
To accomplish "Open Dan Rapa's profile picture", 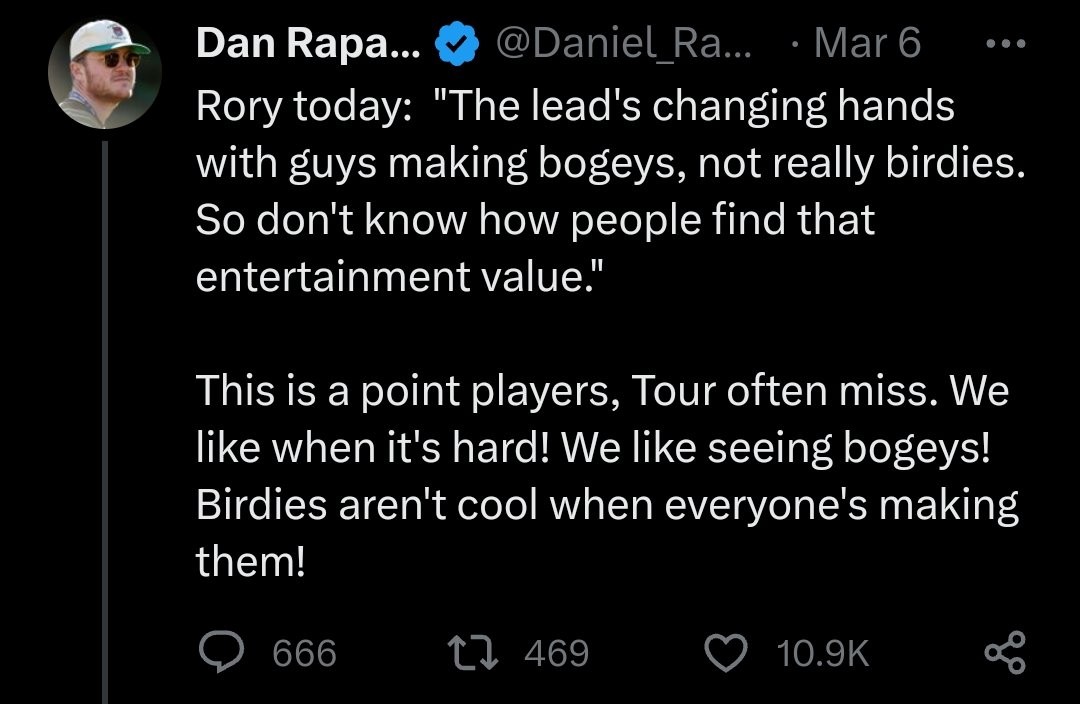I will click(106, 75).
